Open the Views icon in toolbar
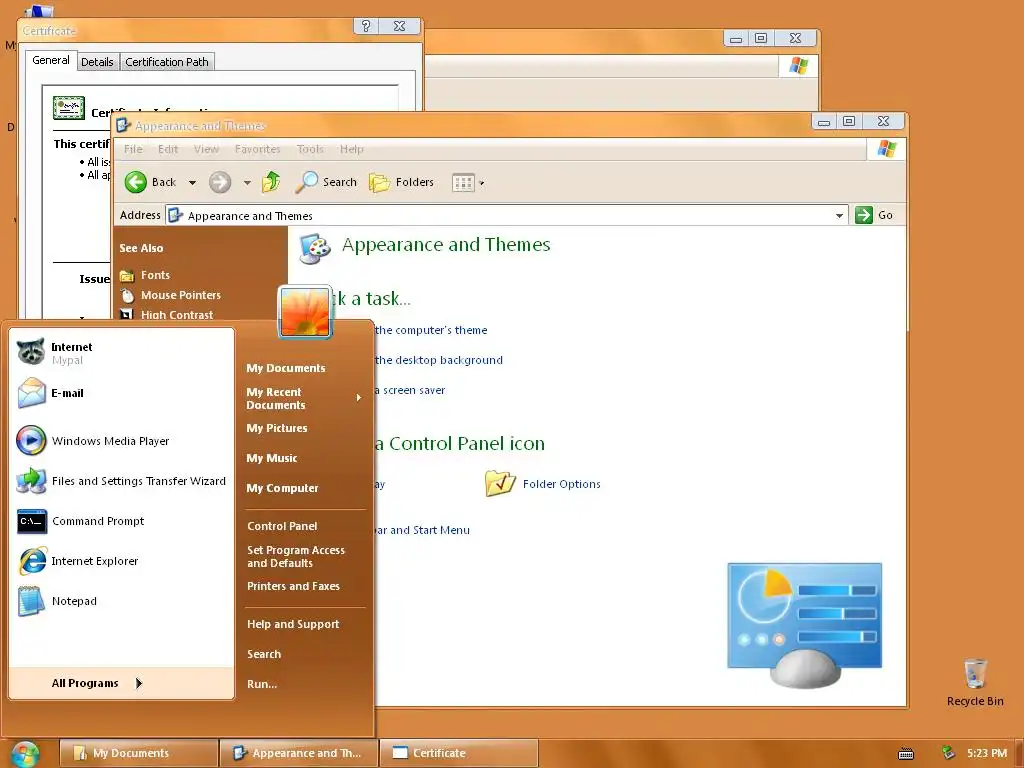The width and height of the screenshot is (1024, 768). tap(463, 183)
